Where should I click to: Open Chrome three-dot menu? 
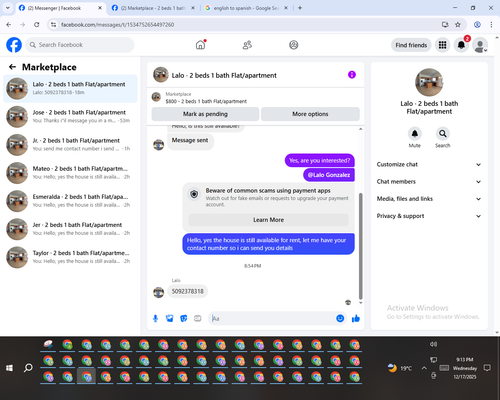pos(491,25)
